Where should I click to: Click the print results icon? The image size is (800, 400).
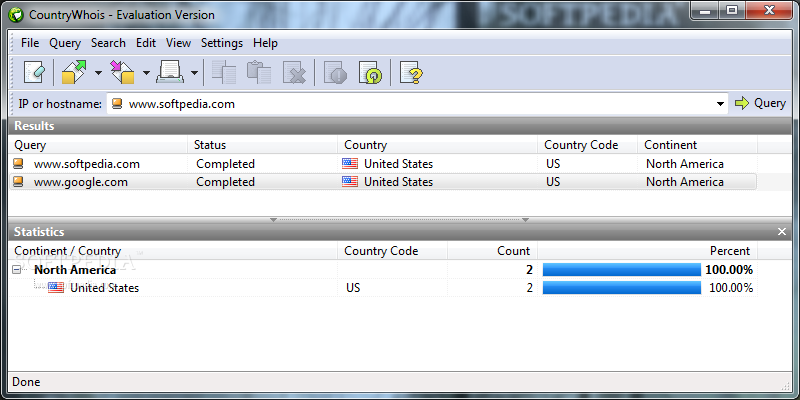[x=170, y=73]
